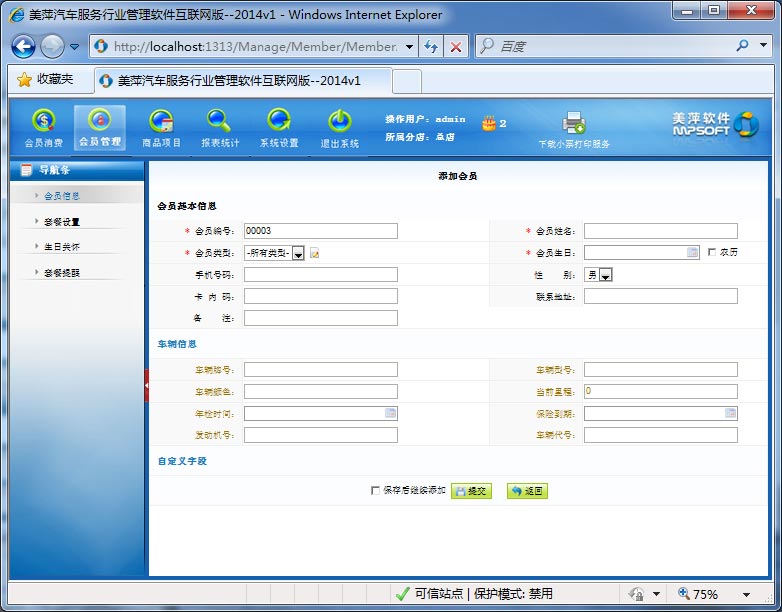
Task: Expand the 会员类型 dropdown list
Action: pyautogui.click(x=298, y=254)
